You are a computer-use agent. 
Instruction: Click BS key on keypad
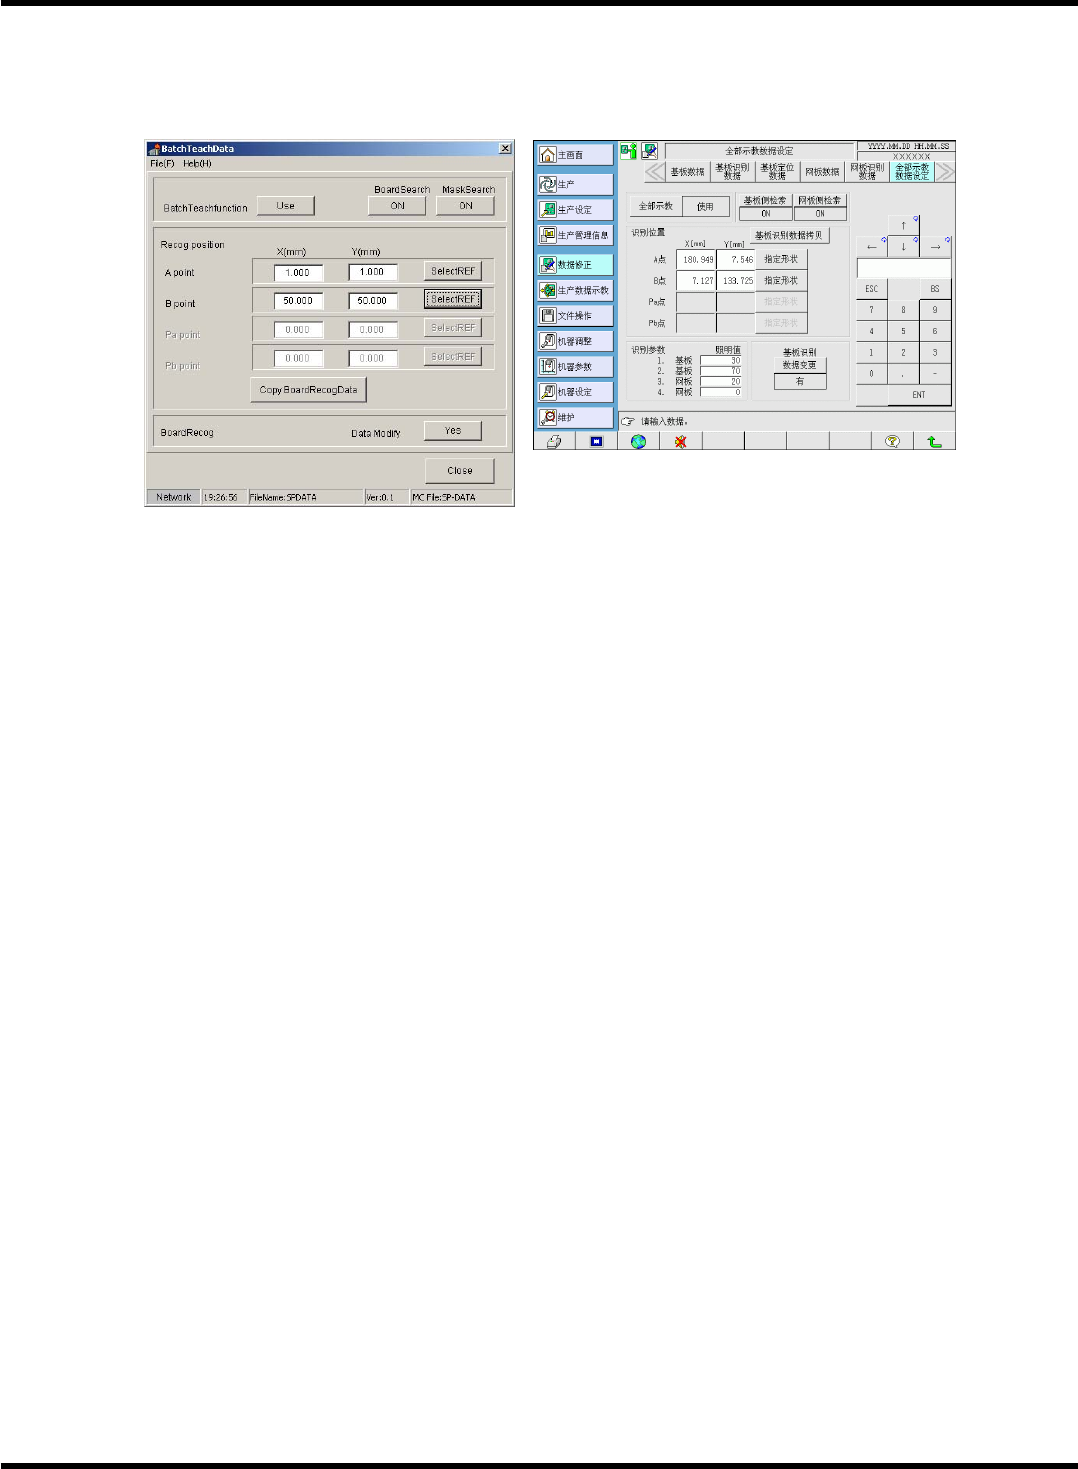pos(935,288)
